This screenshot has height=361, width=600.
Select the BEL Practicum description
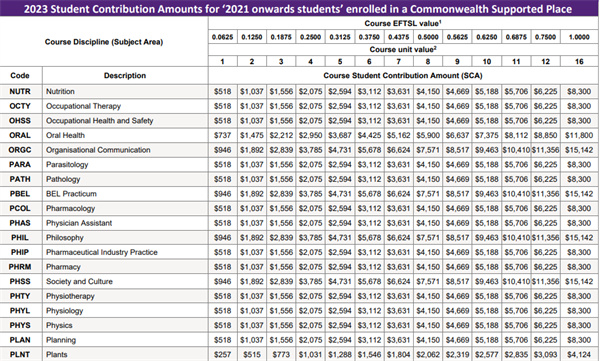[71, 194]
